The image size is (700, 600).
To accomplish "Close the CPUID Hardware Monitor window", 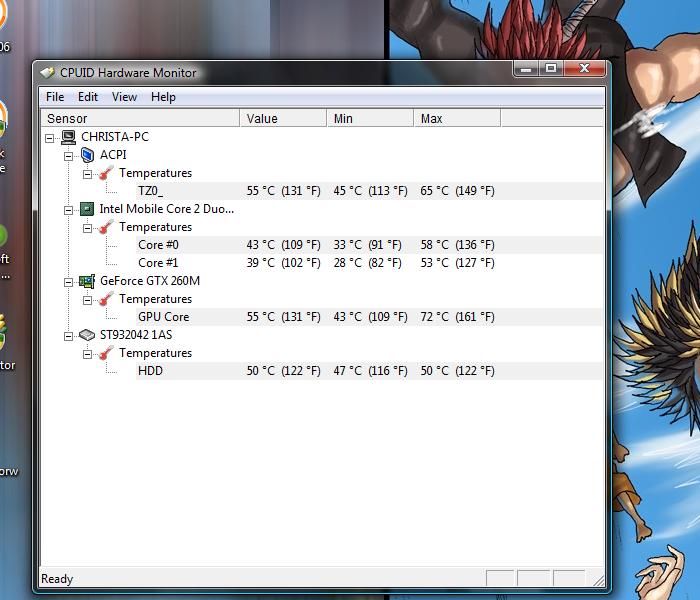I will click(584, 69).
